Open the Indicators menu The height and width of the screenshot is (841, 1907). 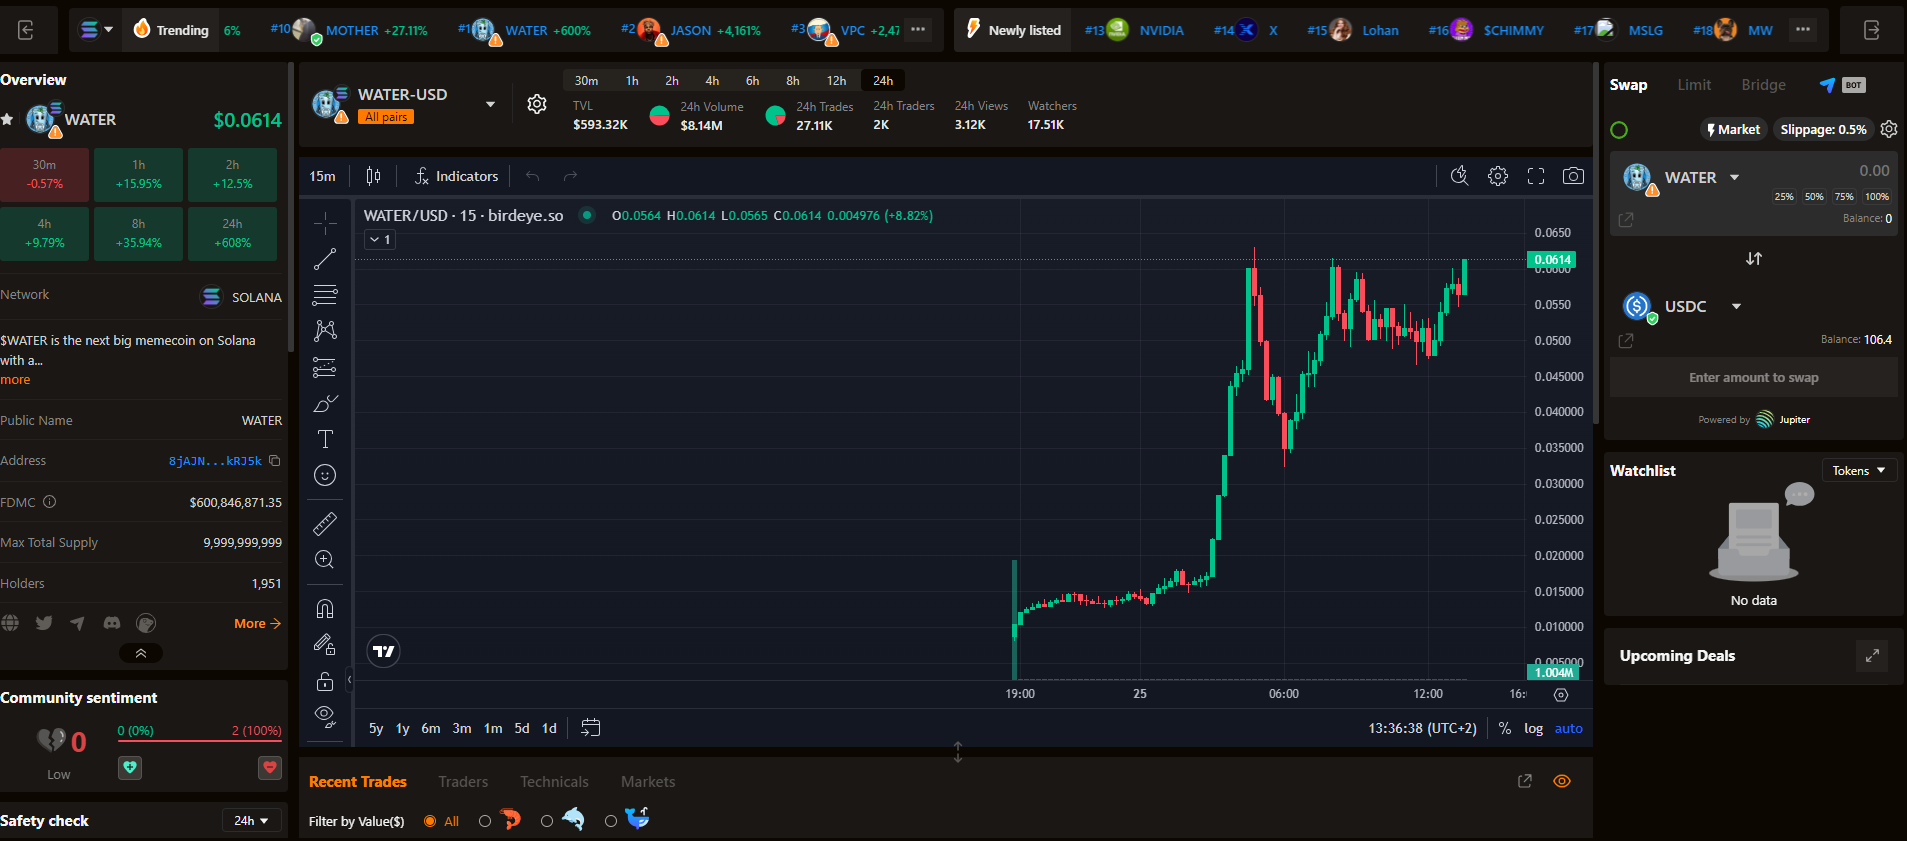[x=456, y=176]
